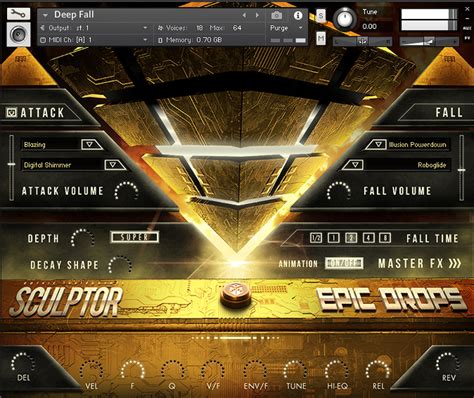Open MASTER FX triple-arrow page

(455, 263)
